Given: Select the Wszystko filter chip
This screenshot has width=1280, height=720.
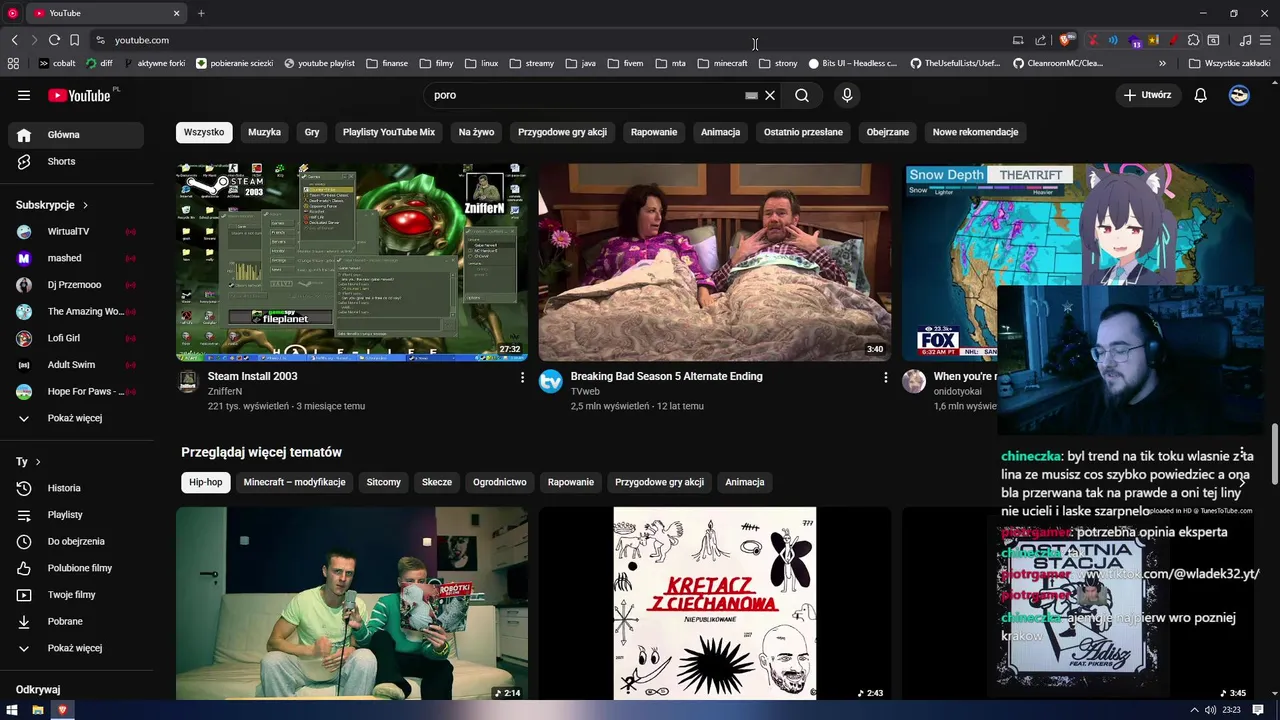Looking at the screenshot, I should (204, 132).
